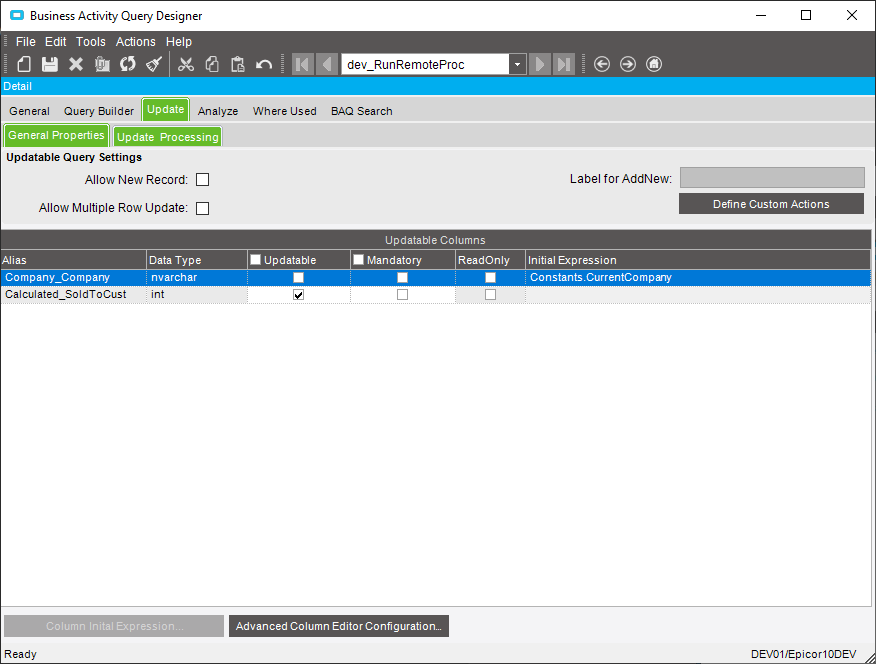
Task: Open the File menu
Action: pos(26,42)
